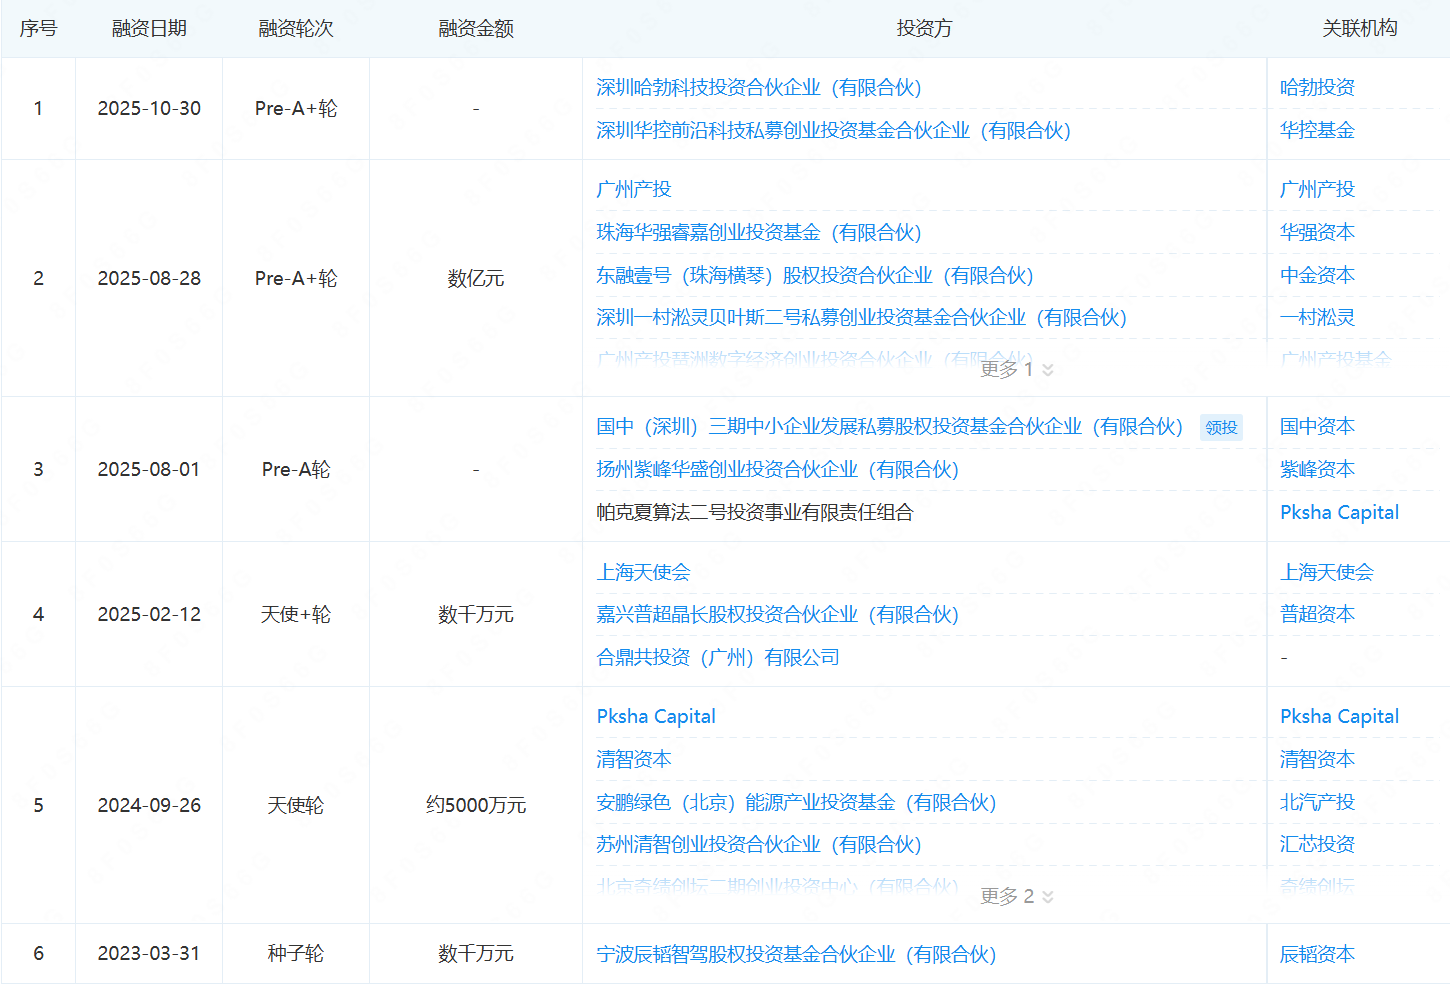Open 扬州紫峰华盛创业投资合伙企业 link
The width and height of the screenshot is (1450, 986).
coord(777,470)
